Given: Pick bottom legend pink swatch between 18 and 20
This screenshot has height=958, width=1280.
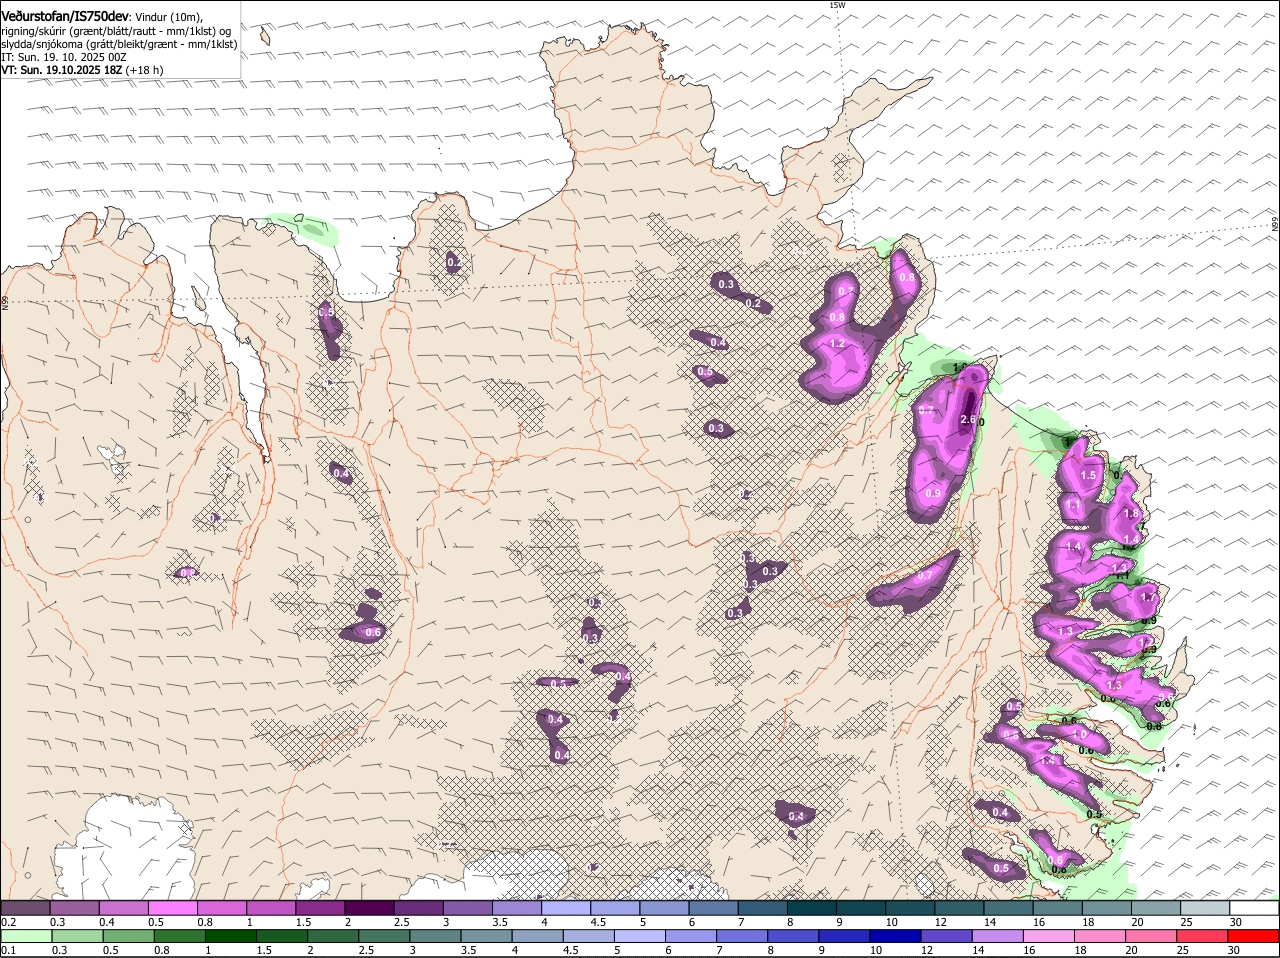Looking at the screenshot, I should 1102,936.
